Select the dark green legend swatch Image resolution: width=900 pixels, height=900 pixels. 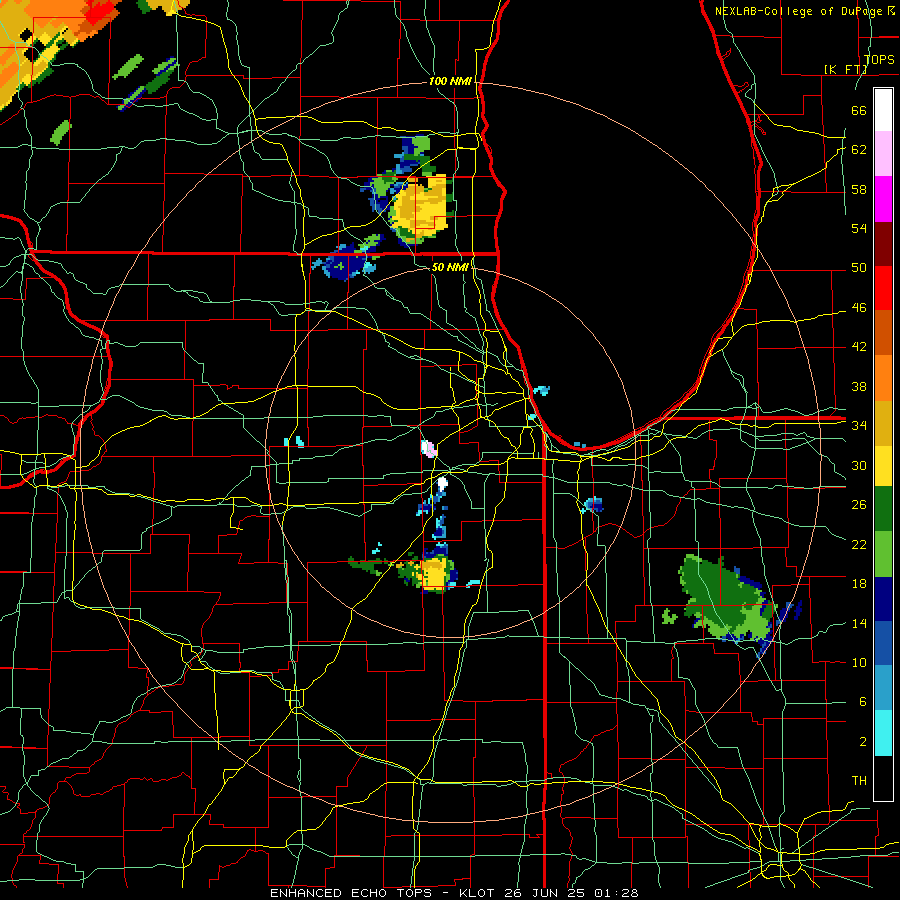883,509
